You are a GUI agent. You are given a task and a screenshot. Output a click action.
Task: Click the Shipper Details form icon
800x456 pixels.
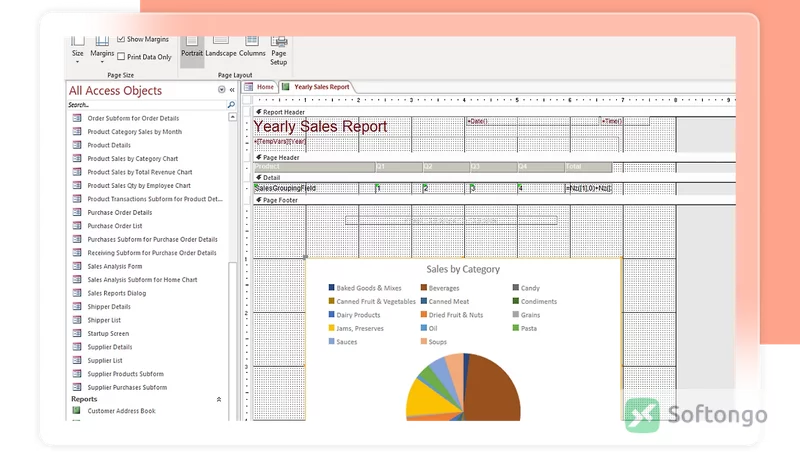coord(77,307)
